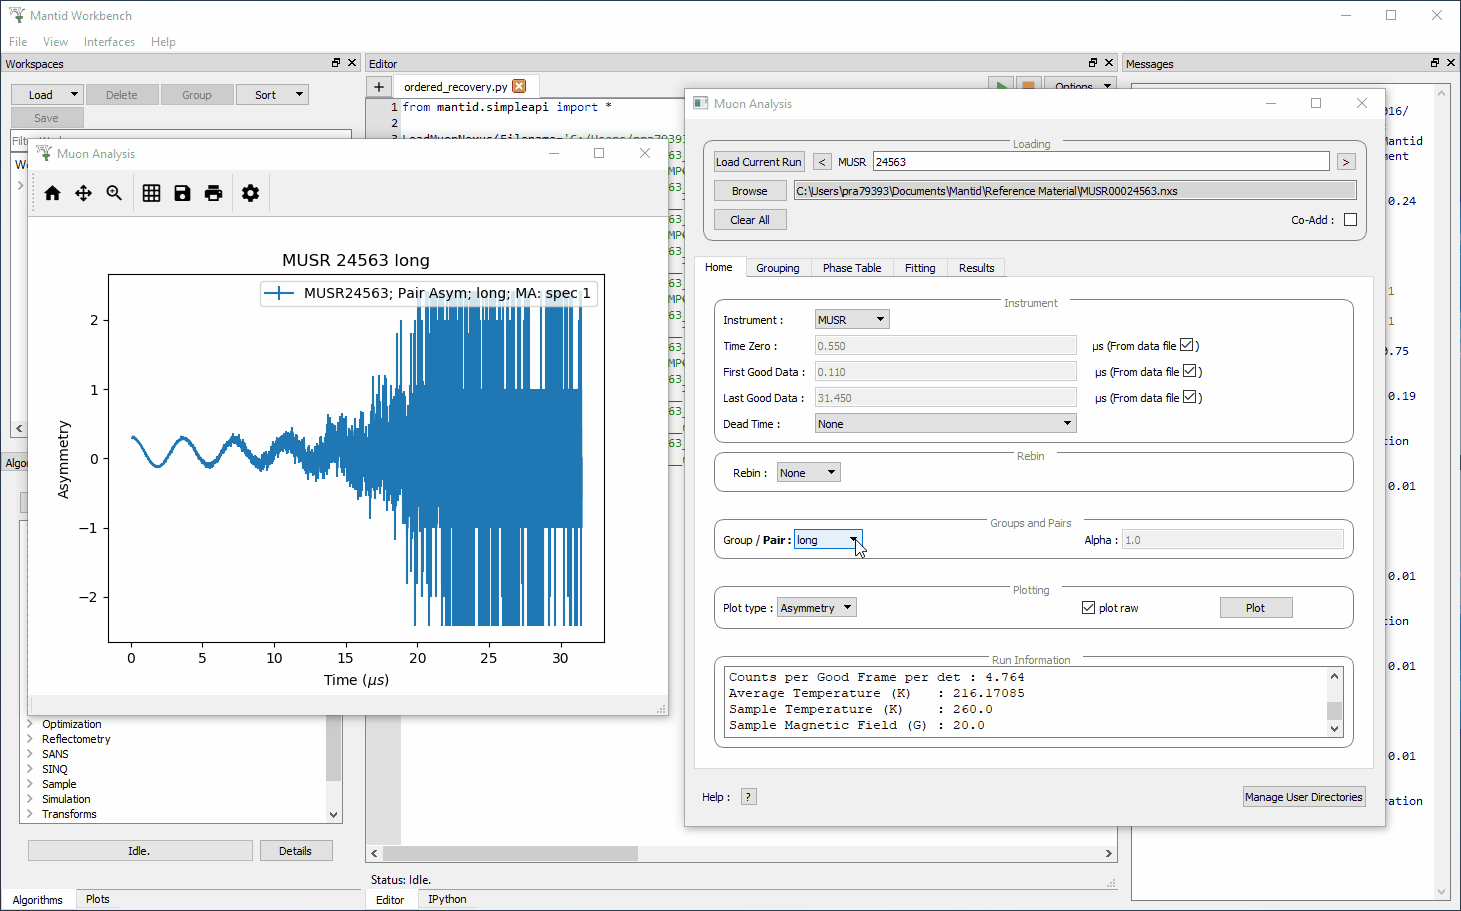Select the Pan tool in plot toolbar
This screenshot has height=911, width=1461.
coord(83,194)
